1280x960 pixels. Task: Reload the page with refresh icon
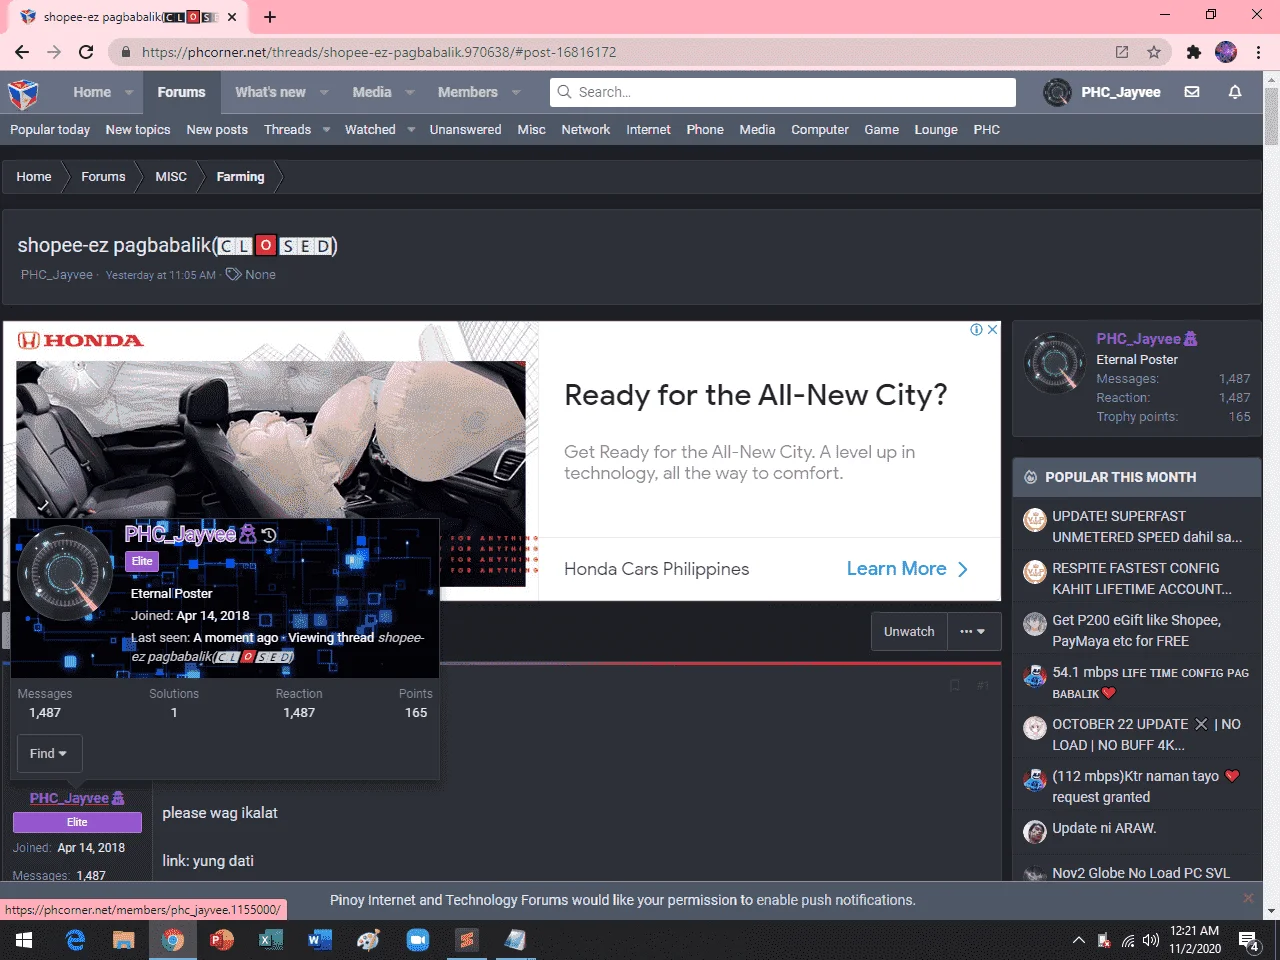pyautogui.click(x=86, y=52)
